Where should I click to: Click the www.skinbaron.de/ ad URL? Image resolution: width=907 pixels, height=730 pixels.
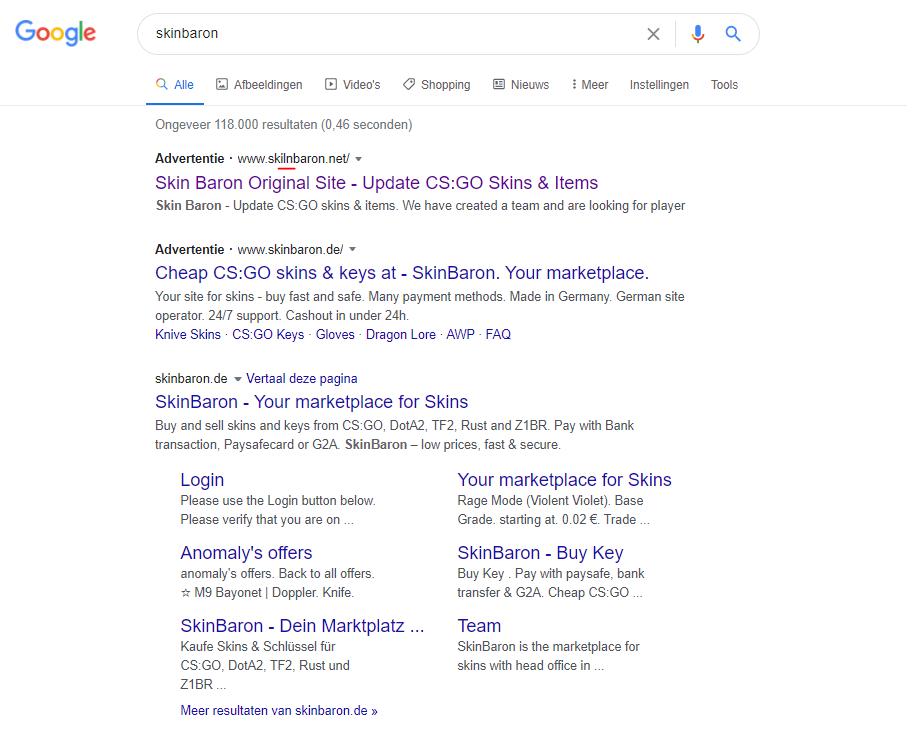[x=290, y=249]
